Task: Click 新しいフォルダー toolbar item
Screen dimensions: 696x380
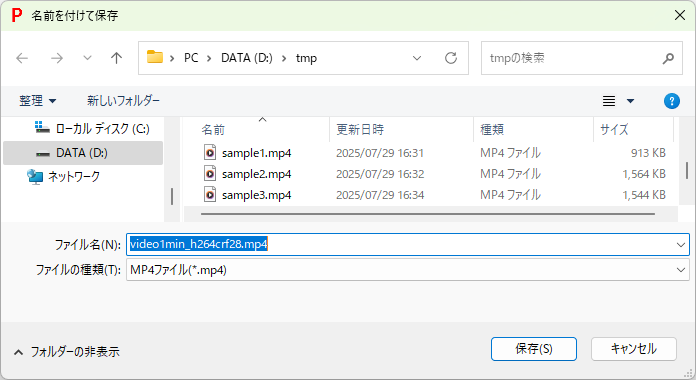Action: tap(123, 101)
